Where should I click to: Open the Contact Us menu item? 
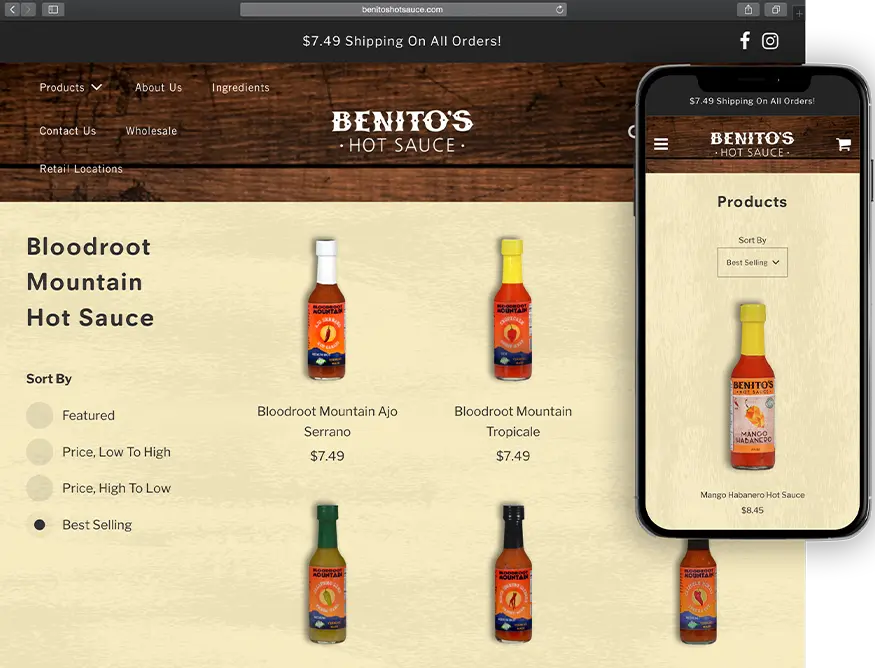(68, 131)
